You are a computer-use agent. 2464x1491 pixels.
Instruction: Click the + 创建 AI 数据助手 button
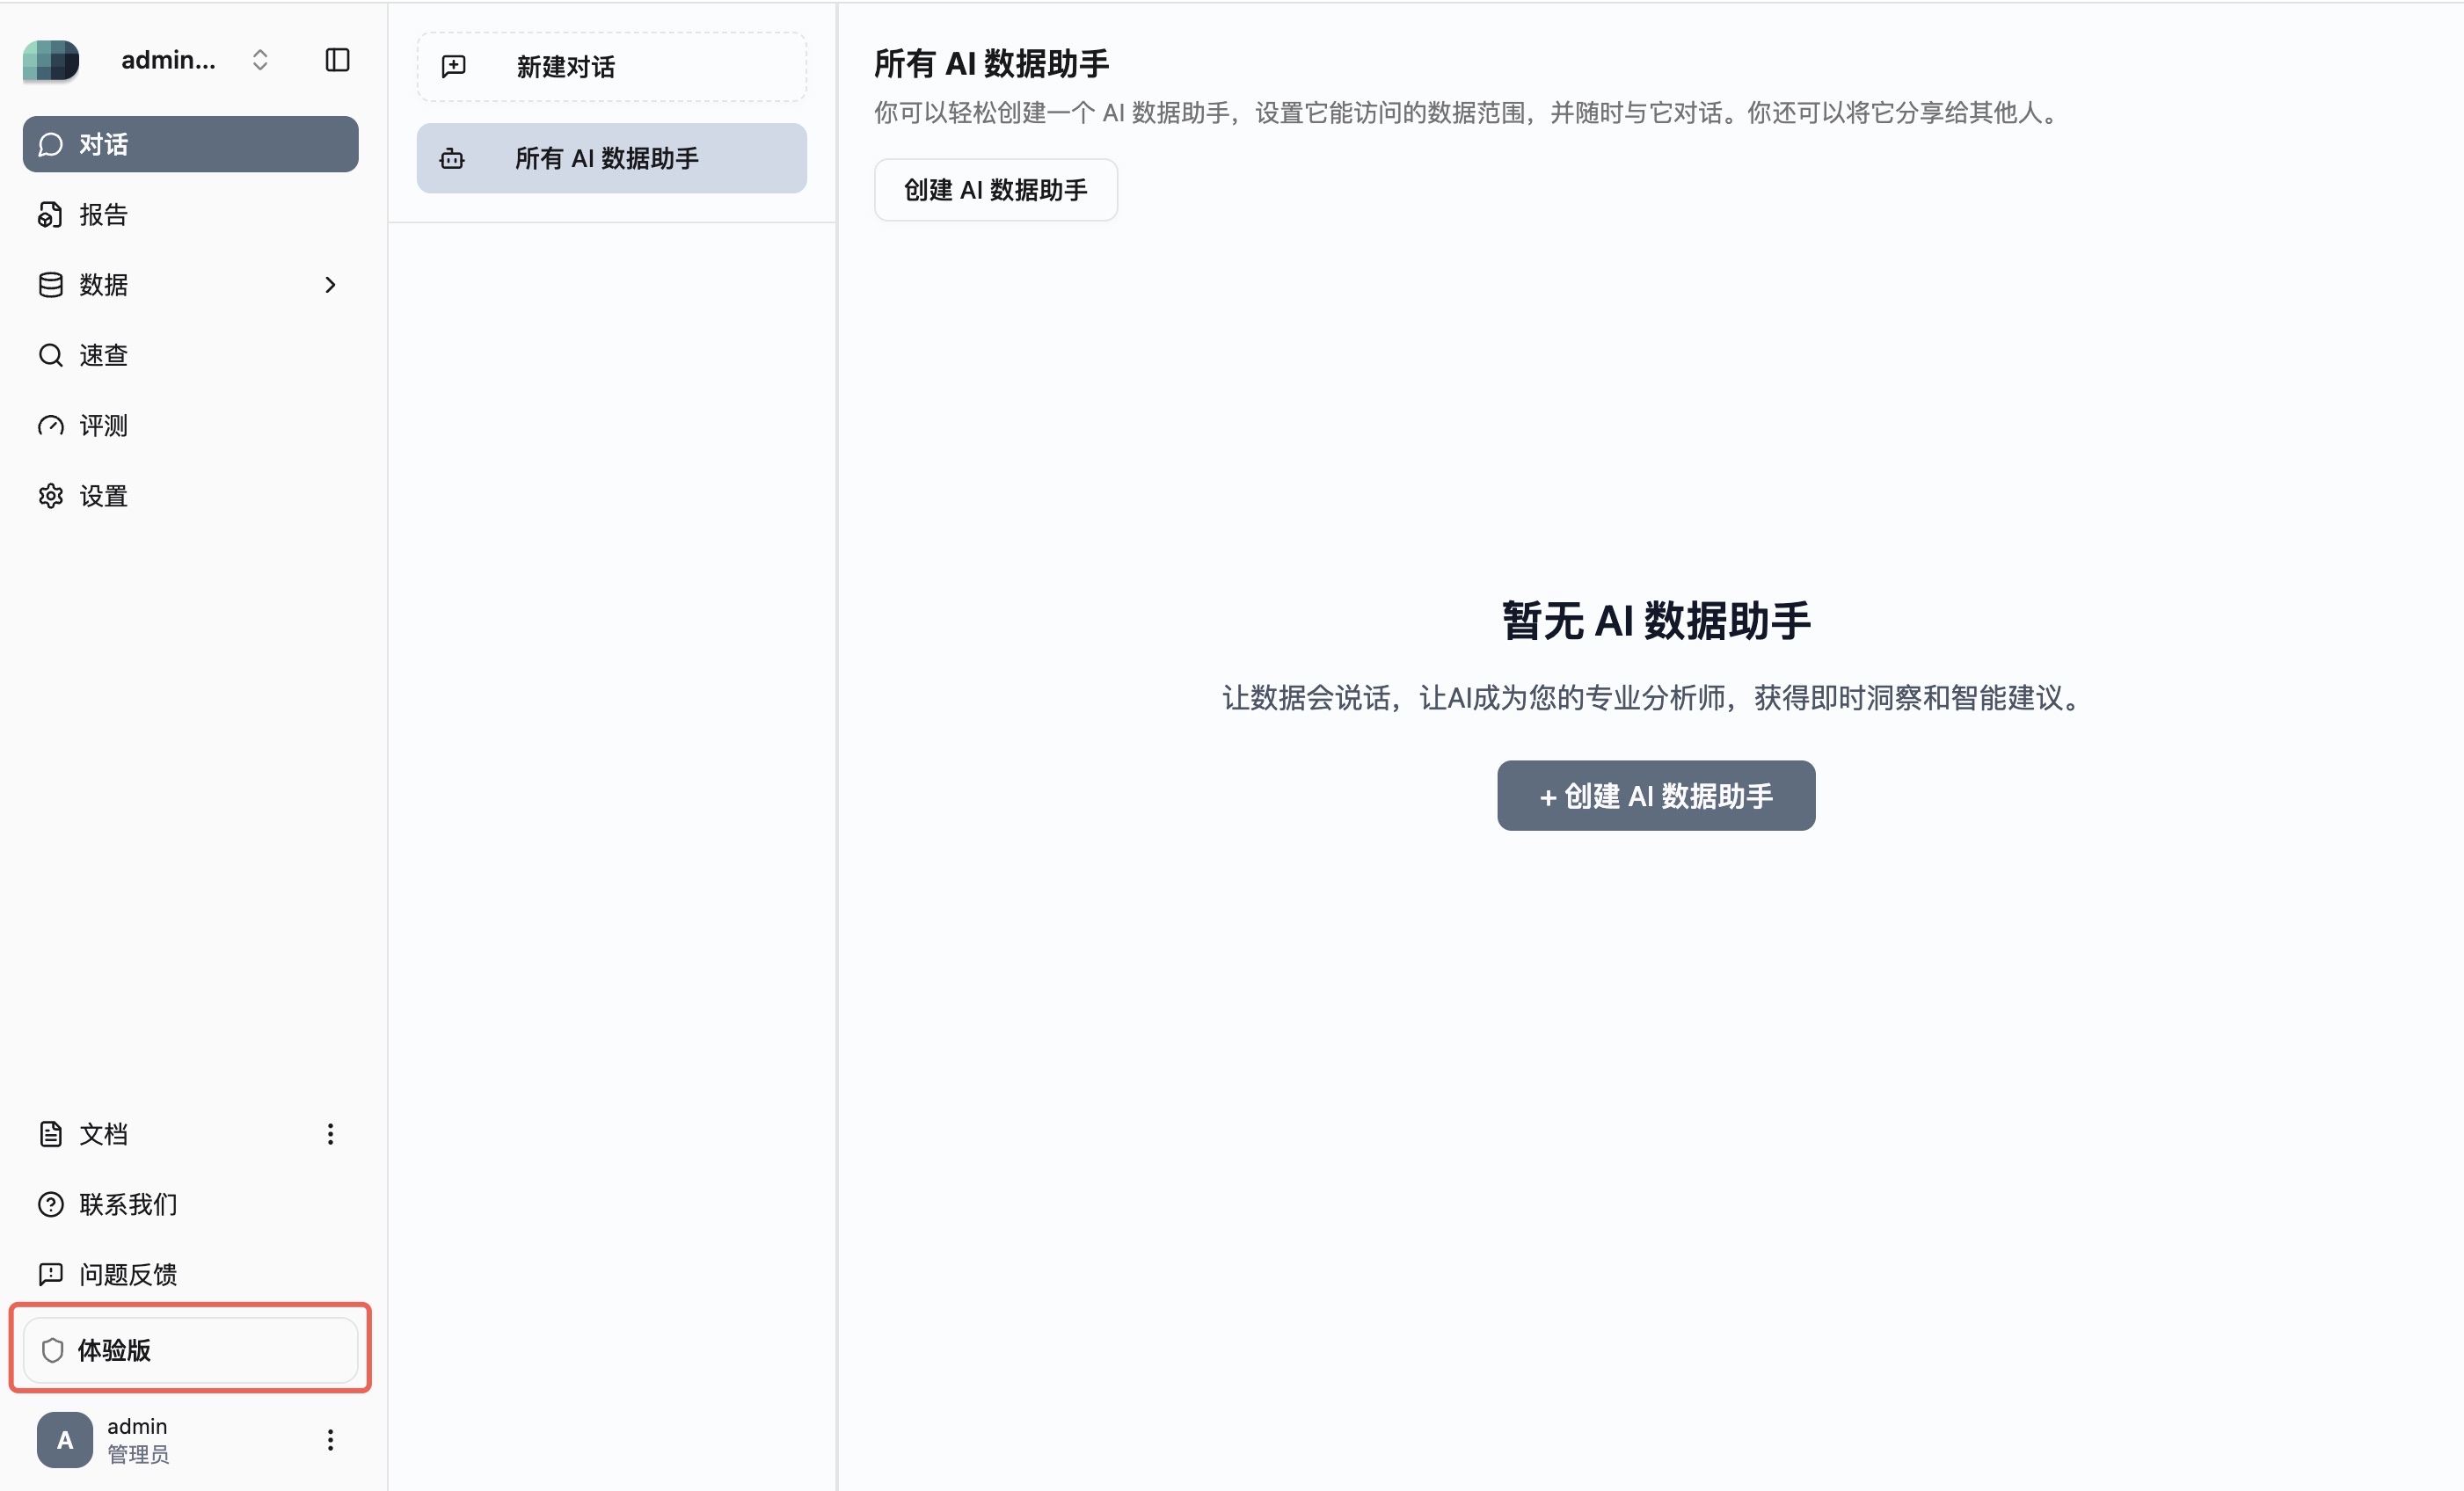click(1655, 796)
